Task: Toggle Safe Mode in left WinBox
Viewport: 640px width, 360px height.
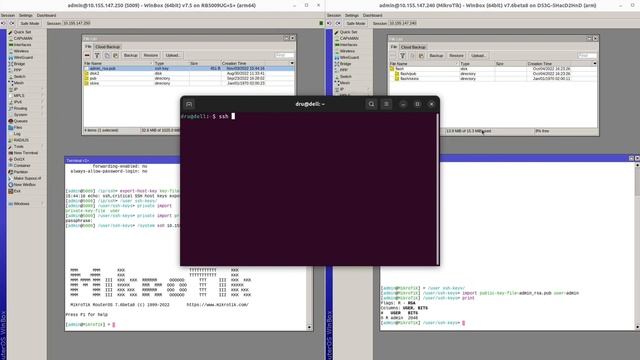Action: (30, 23)
